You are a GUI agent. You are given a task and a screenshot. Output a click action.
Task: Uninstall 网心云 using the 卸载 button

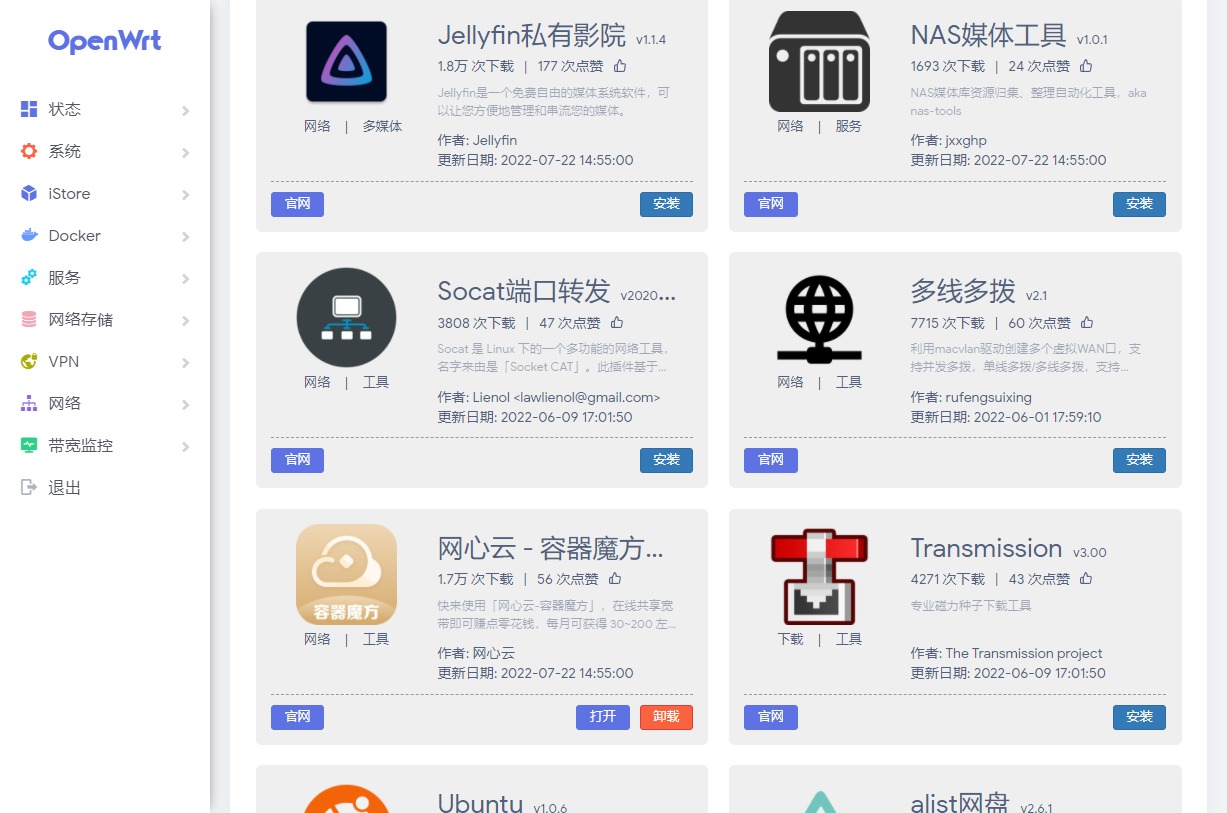tap(666, 717)
